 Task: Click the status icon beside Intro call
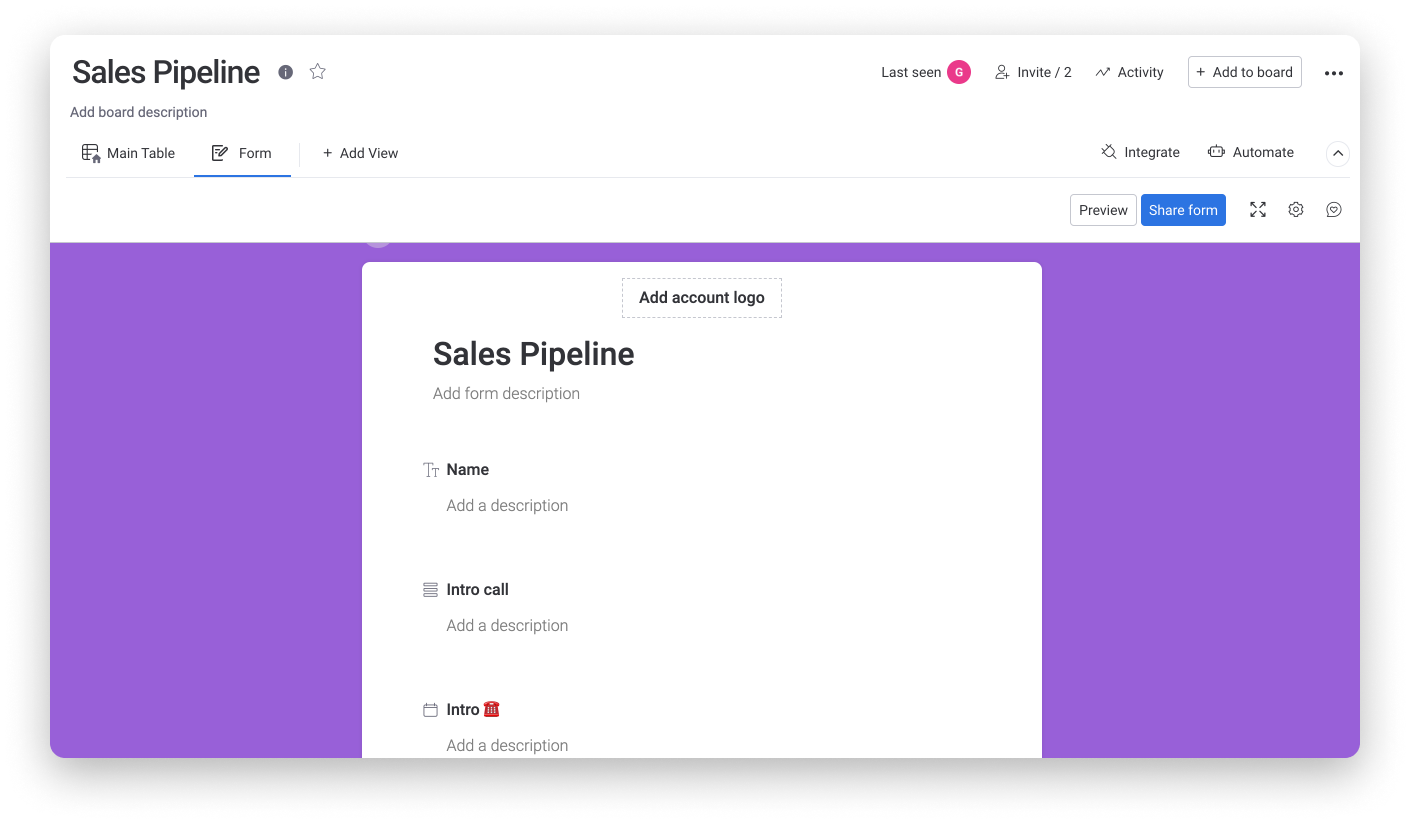pos(431,590)
